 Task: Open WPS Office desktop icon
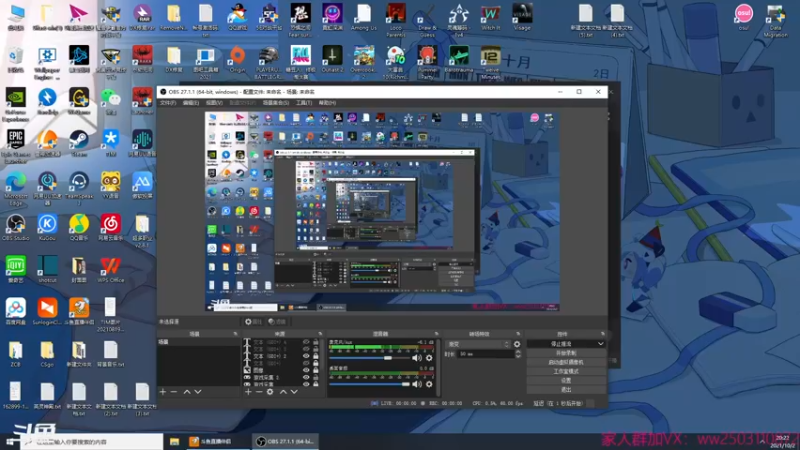click(x=111, y=270)
